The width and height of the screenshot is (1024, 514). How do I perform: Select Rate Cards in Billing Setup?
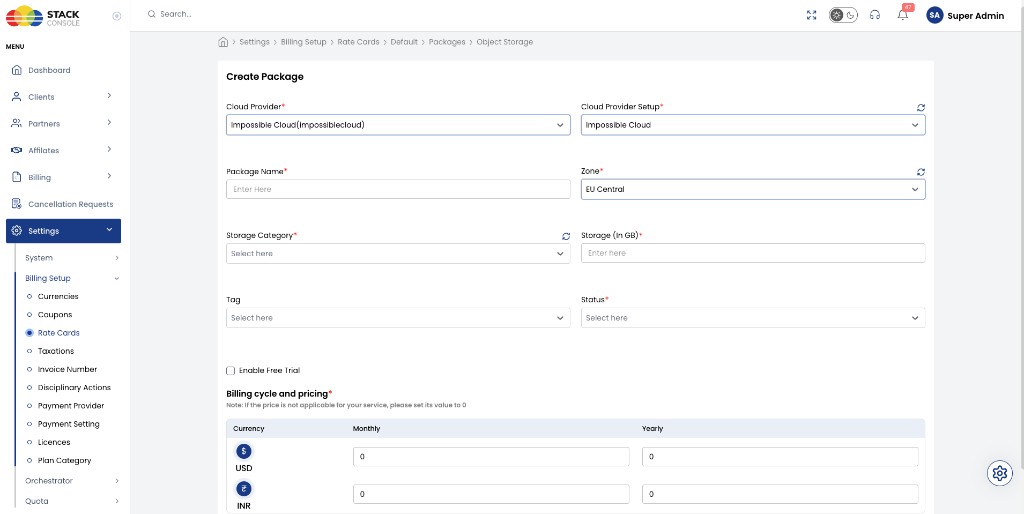59,333
